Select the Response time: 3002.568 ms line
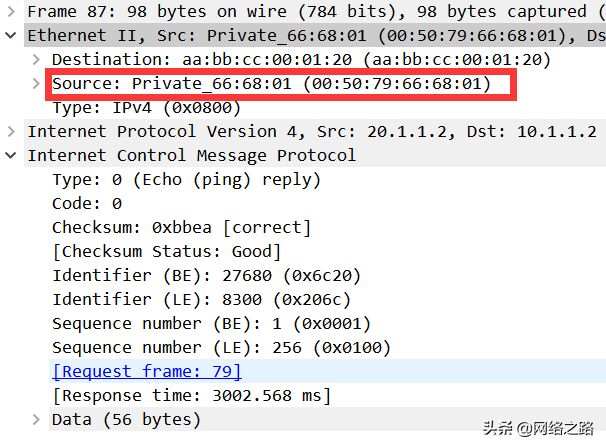 [191, 395]
